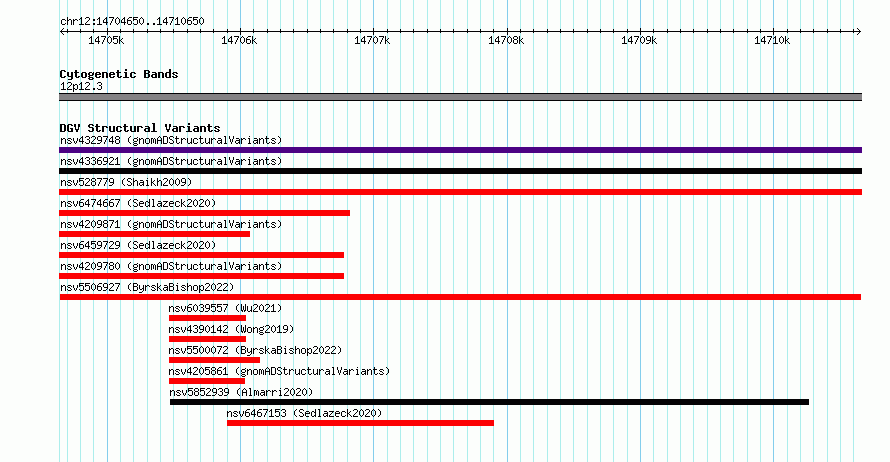Click the red nsv6474667 variant bar

pyautogui.click(x=204, y=213)
